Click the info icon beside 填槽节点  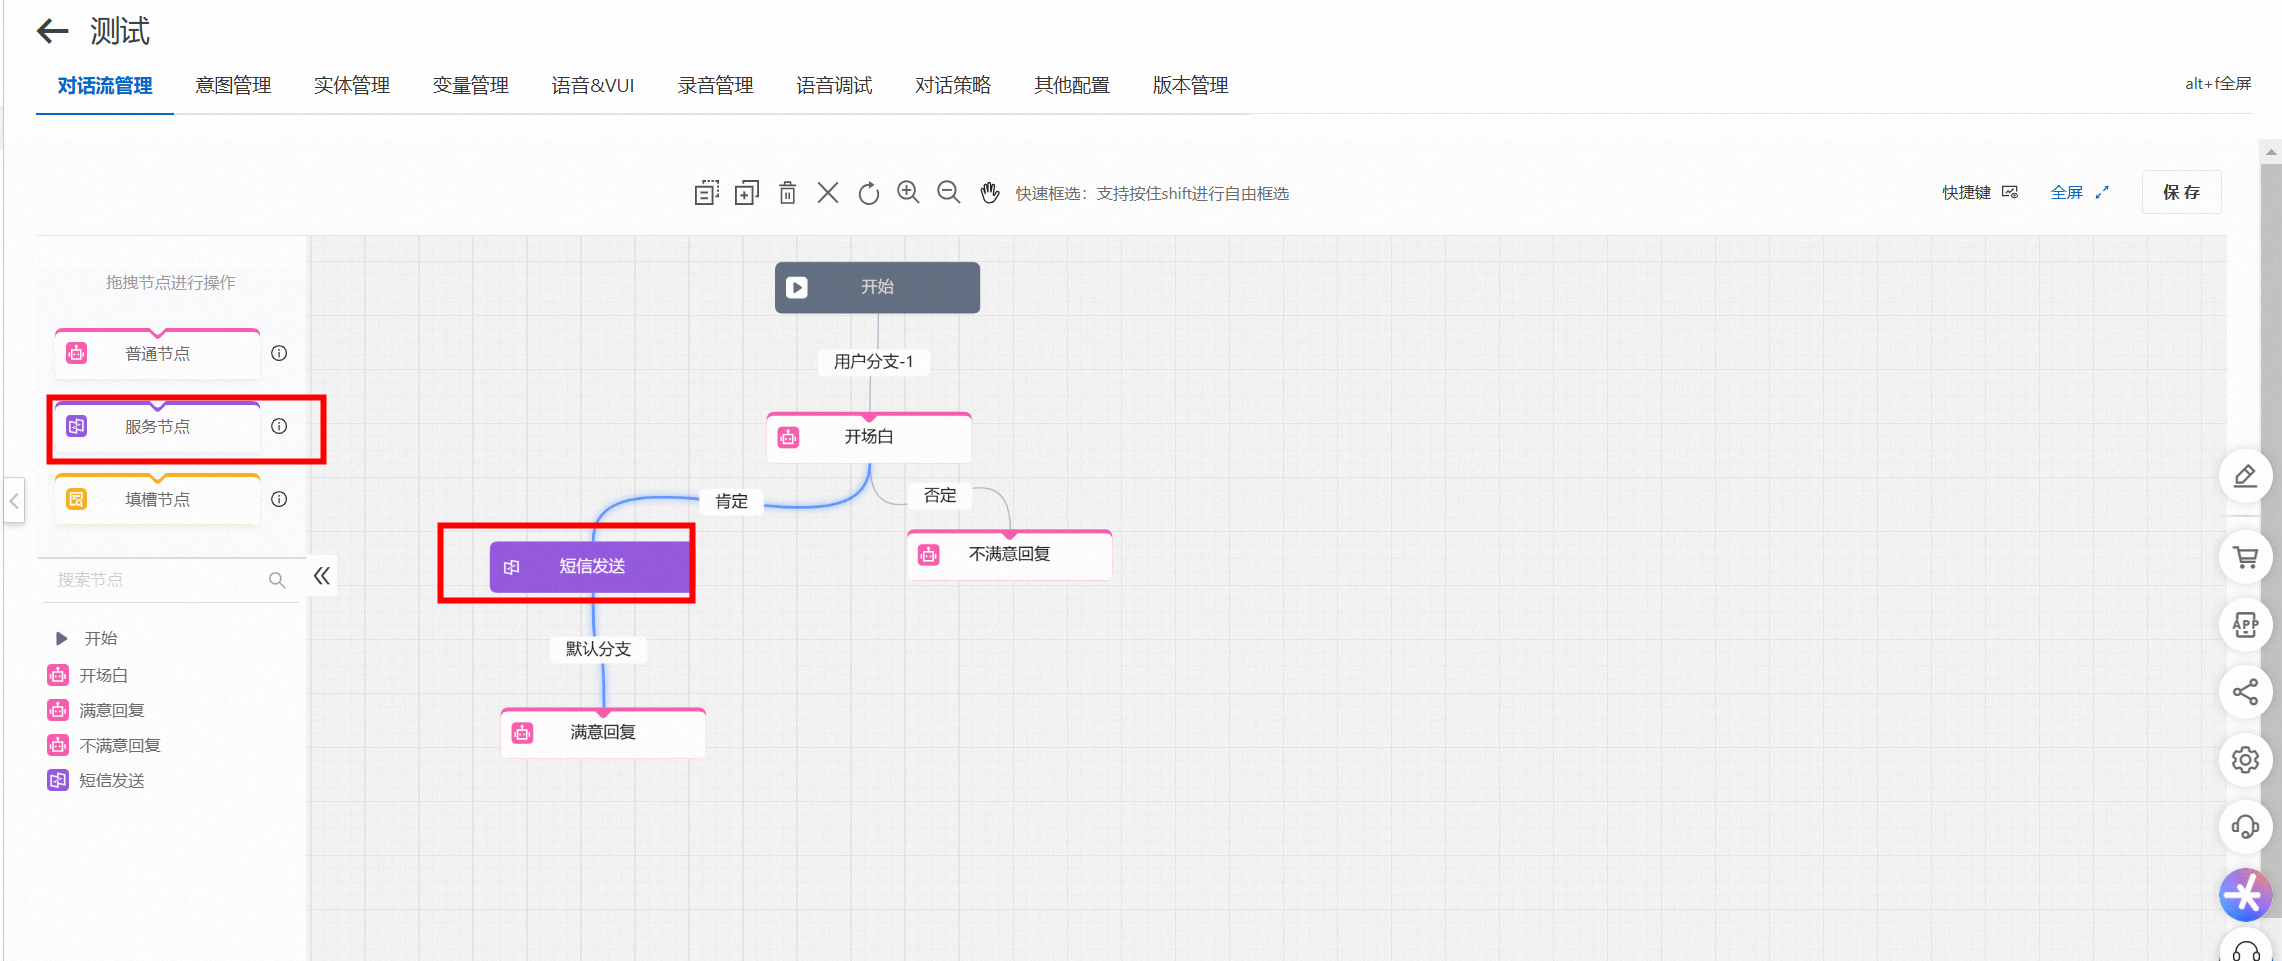[x=279, y=499]
